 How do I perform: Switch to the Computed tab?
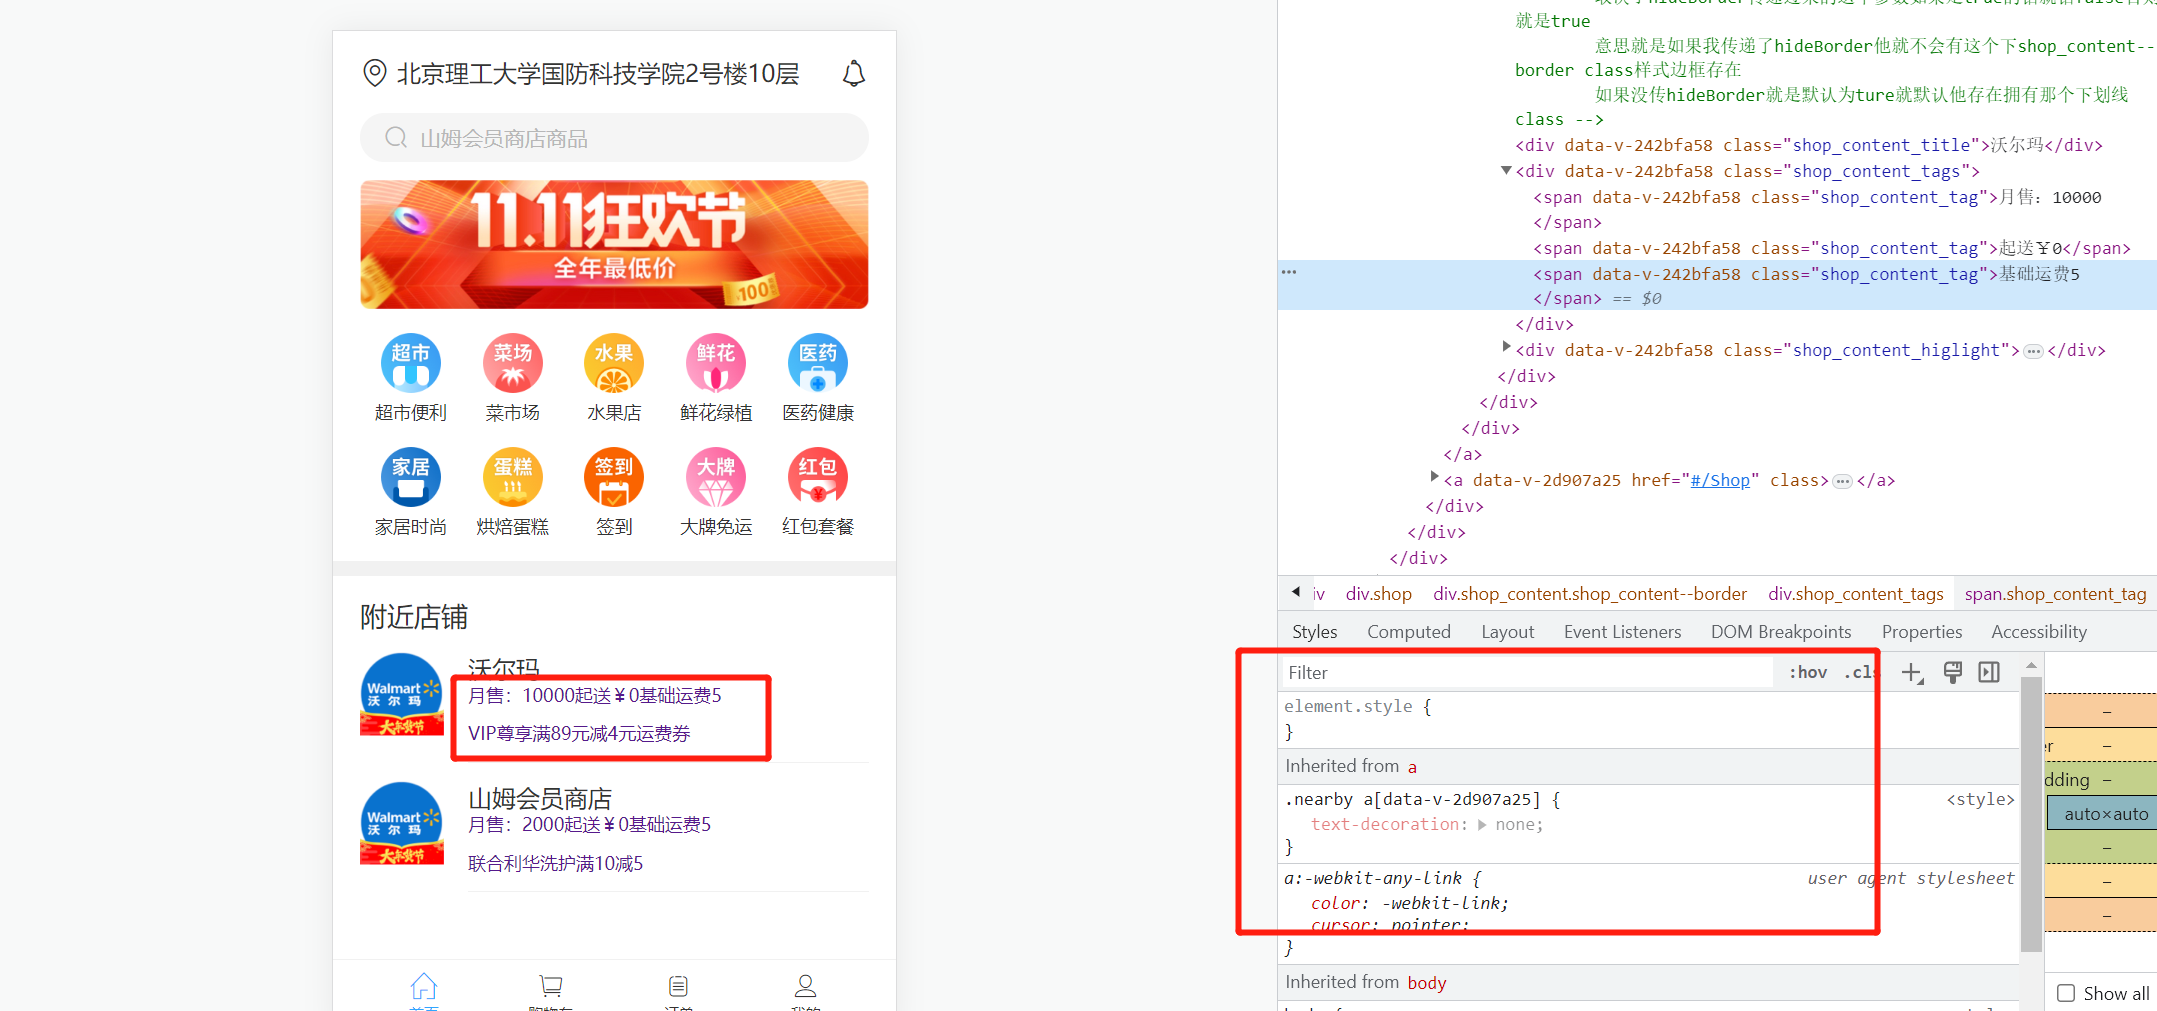(x=1409, y=631)
